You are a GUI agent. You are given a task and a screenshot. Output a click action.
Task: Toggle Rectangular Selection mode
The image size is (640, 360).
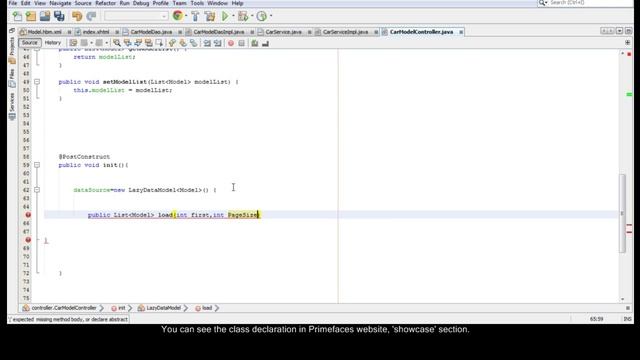(159, 43)
